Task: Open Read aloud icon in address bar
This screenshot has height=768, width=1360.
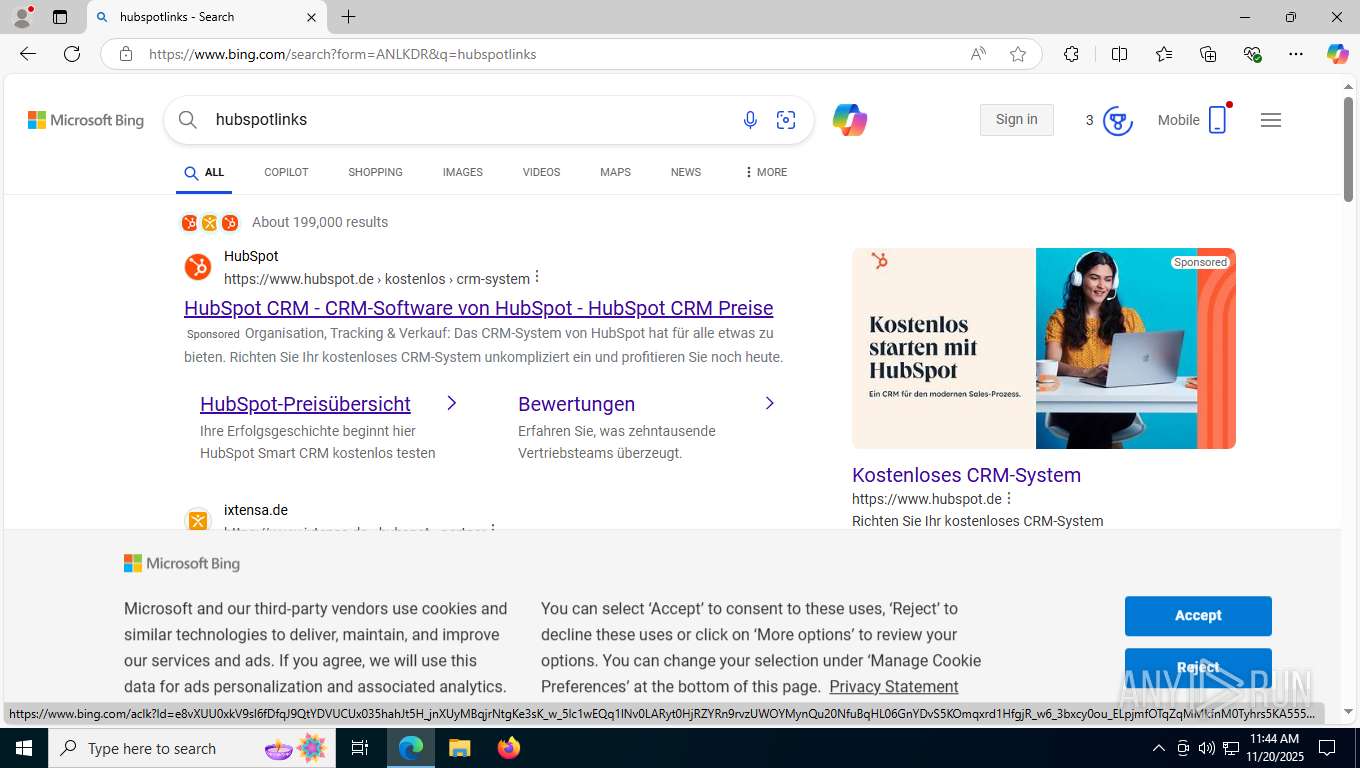Action: pos(978,54)
